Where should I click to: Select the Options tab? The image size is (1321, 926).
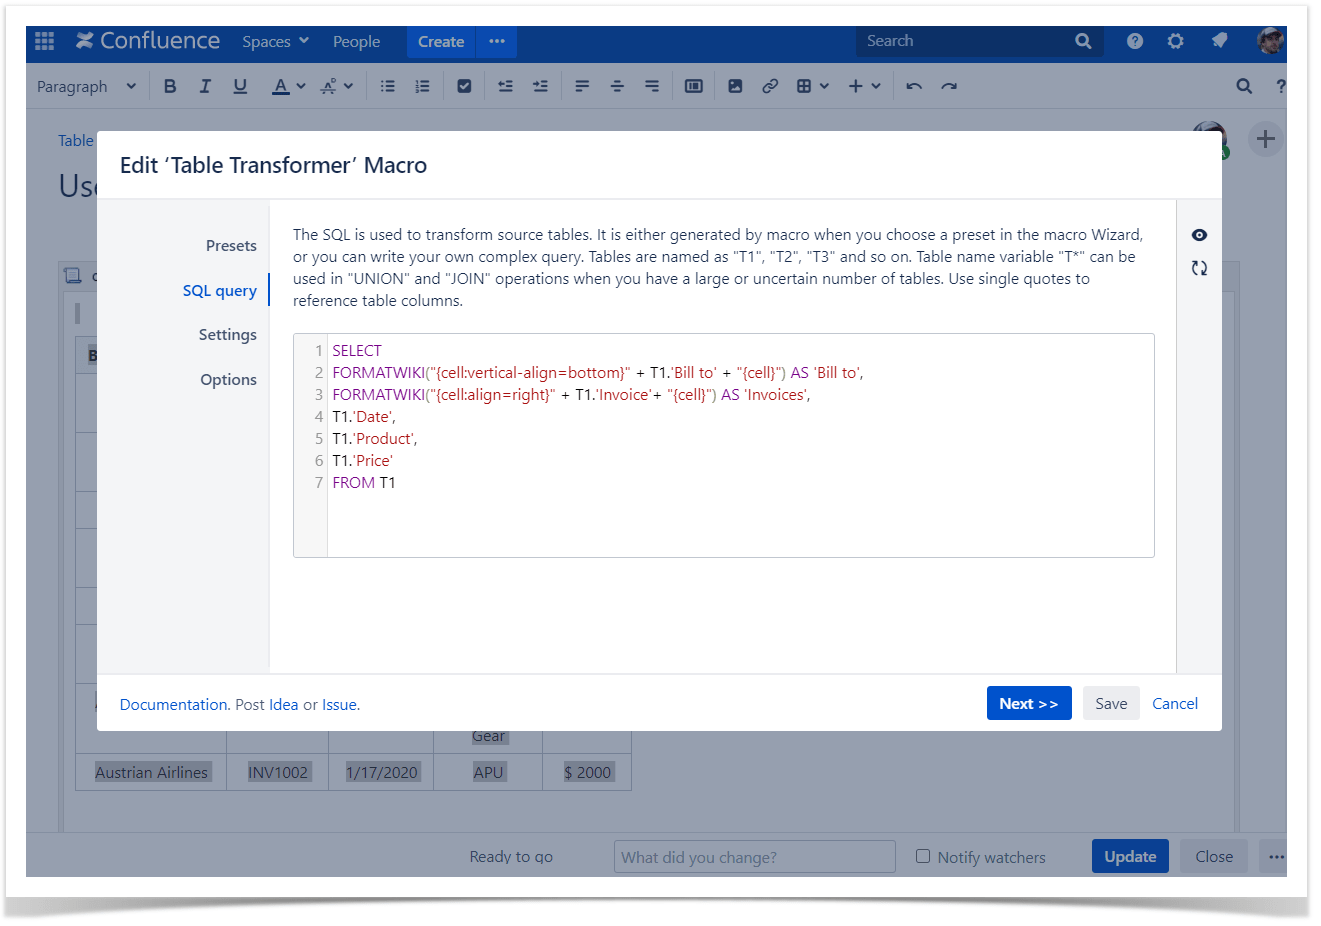[228, 379]
